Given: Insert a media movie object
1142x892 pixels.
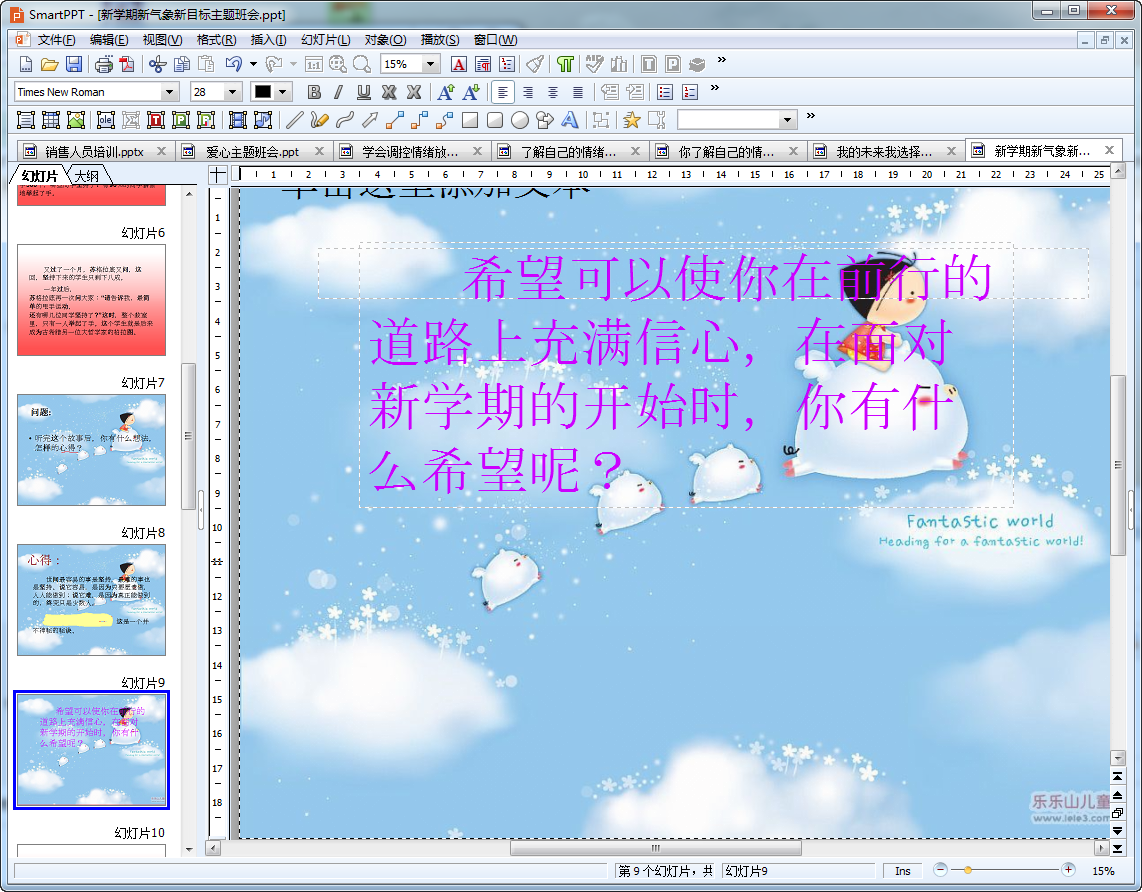Looking at the screenshot, I should point(237,119).
